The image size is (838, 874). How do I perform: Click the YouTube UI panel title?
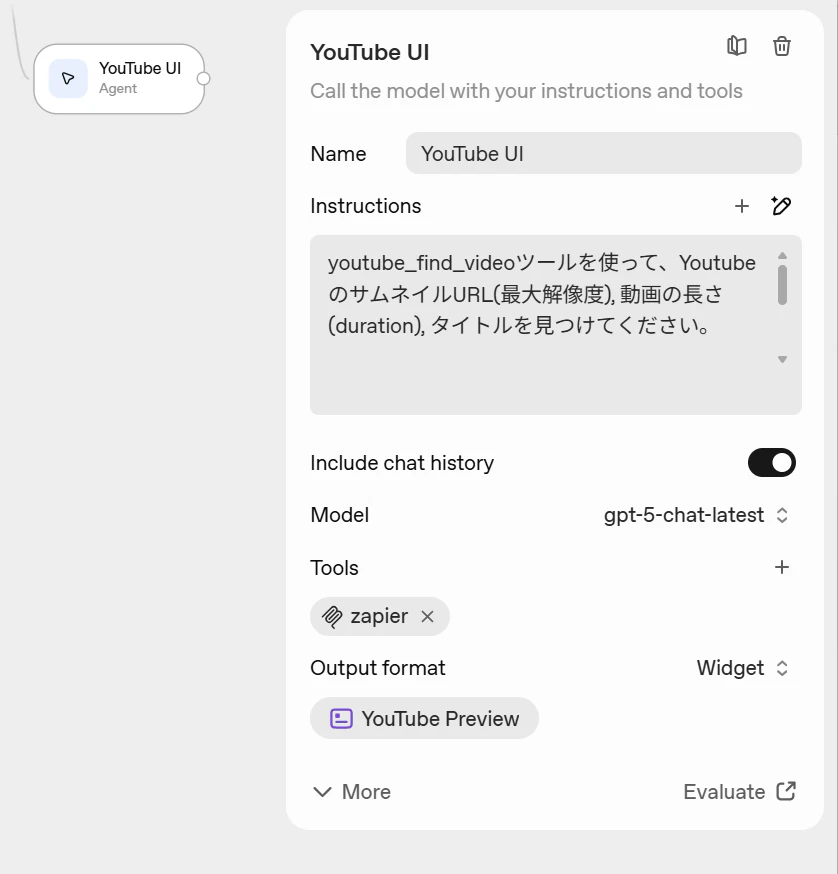point(370,52)
